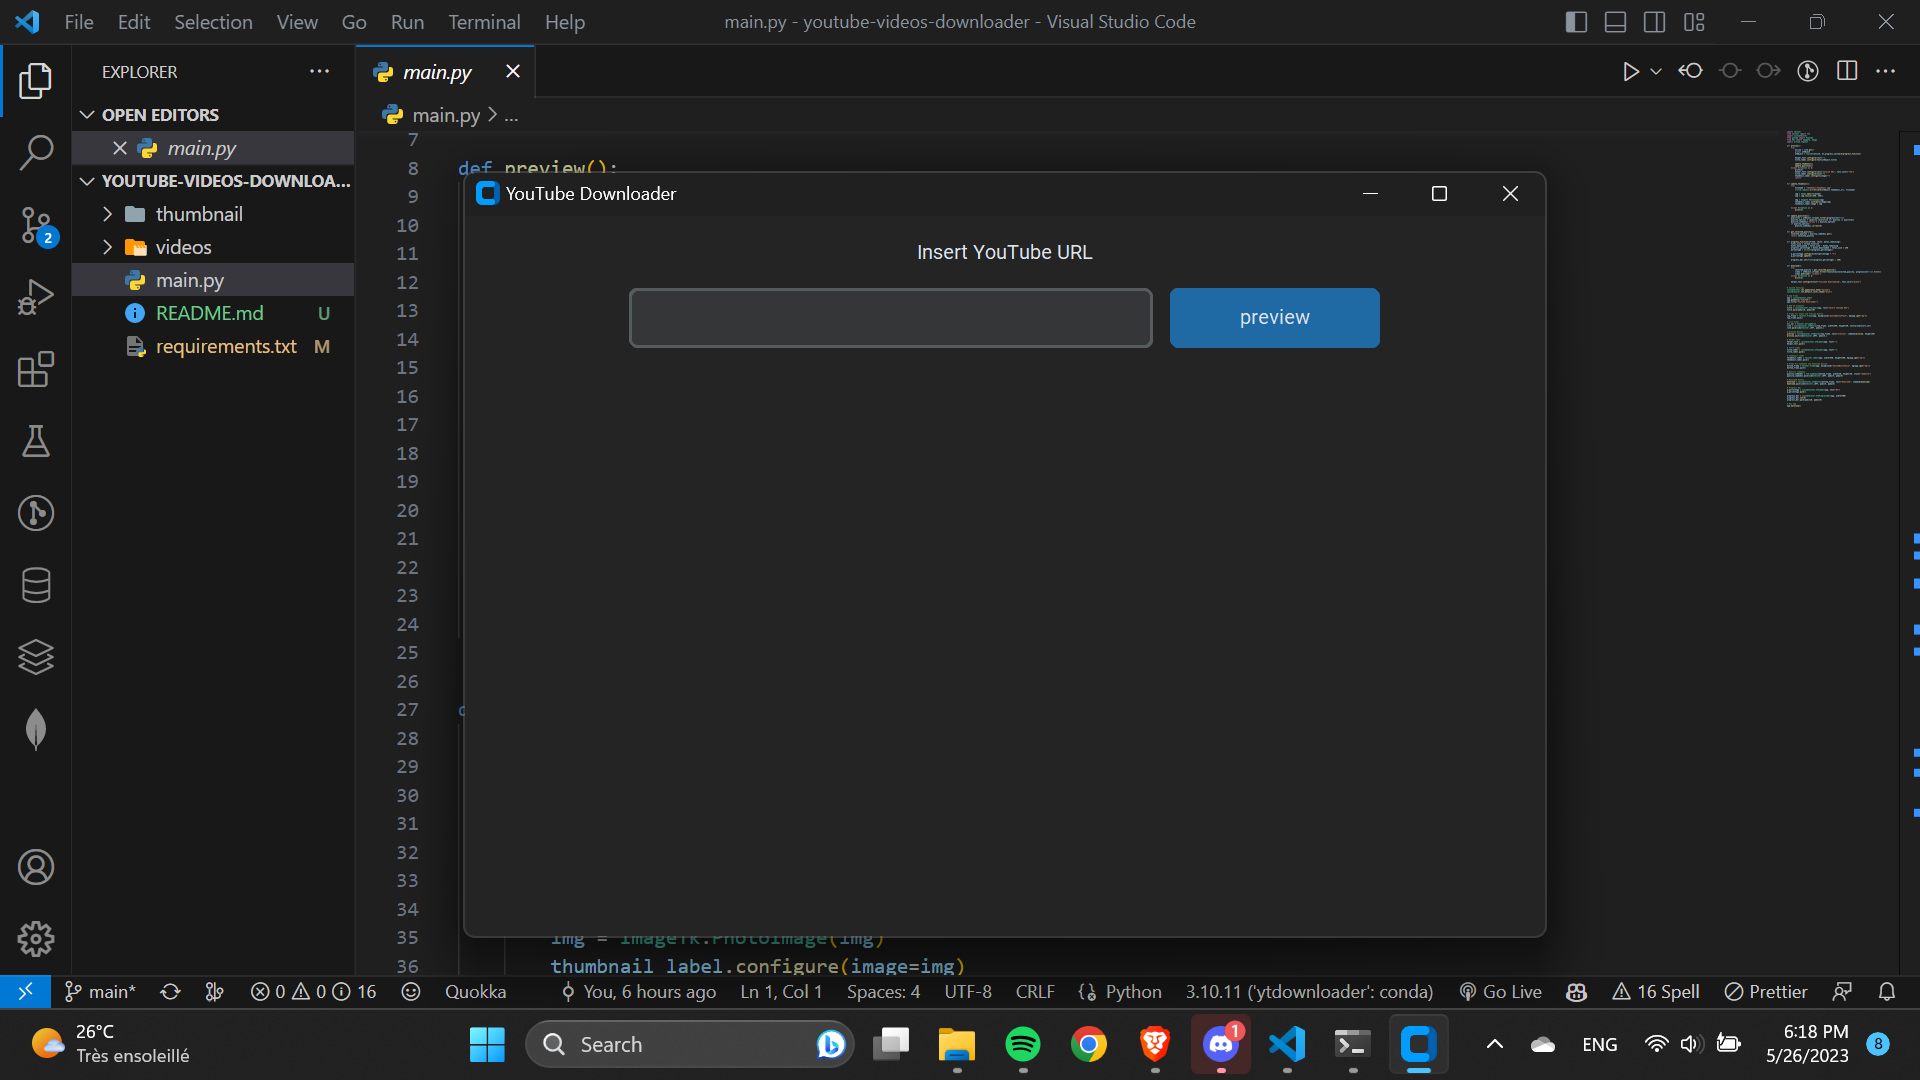The image size is (1920, 1080).
Task: Toggle the Primary Side Bar layout button
Action: [1576, 22]
